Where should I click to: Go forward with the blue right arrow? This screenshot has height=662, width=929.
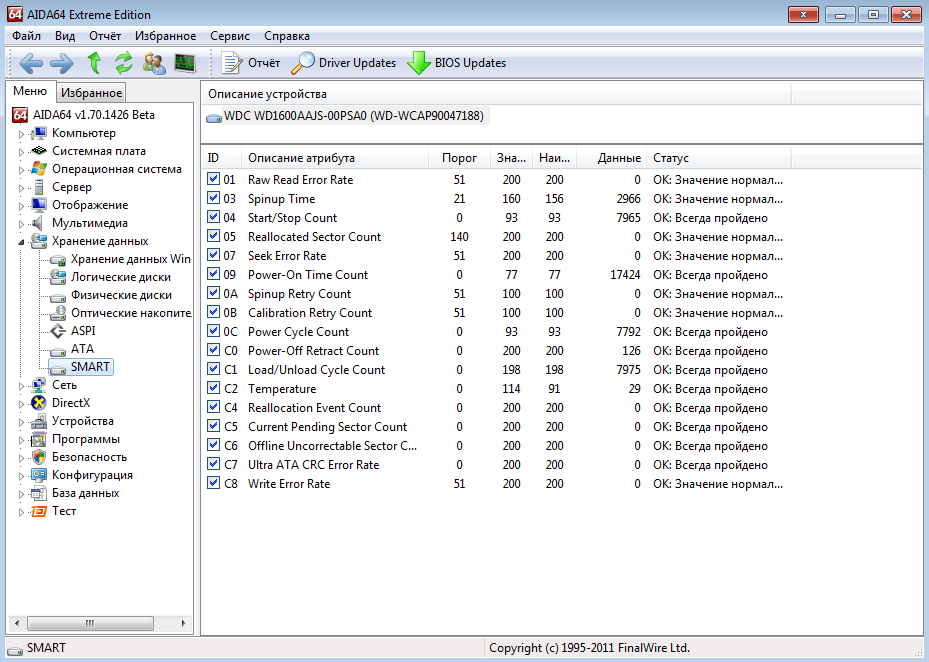pyautogui.click(x=62, y=63)
